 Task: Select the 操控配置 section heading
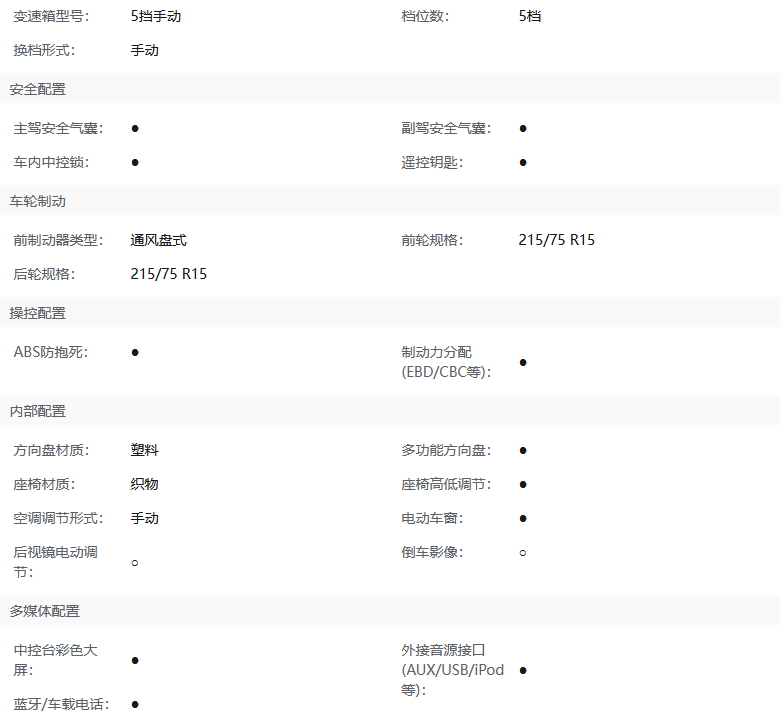tap(38, 313)
